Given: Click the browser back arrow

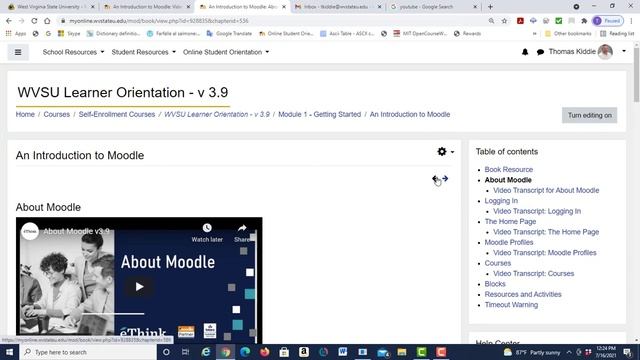Looking at the screenshot, I should point(9,21).
